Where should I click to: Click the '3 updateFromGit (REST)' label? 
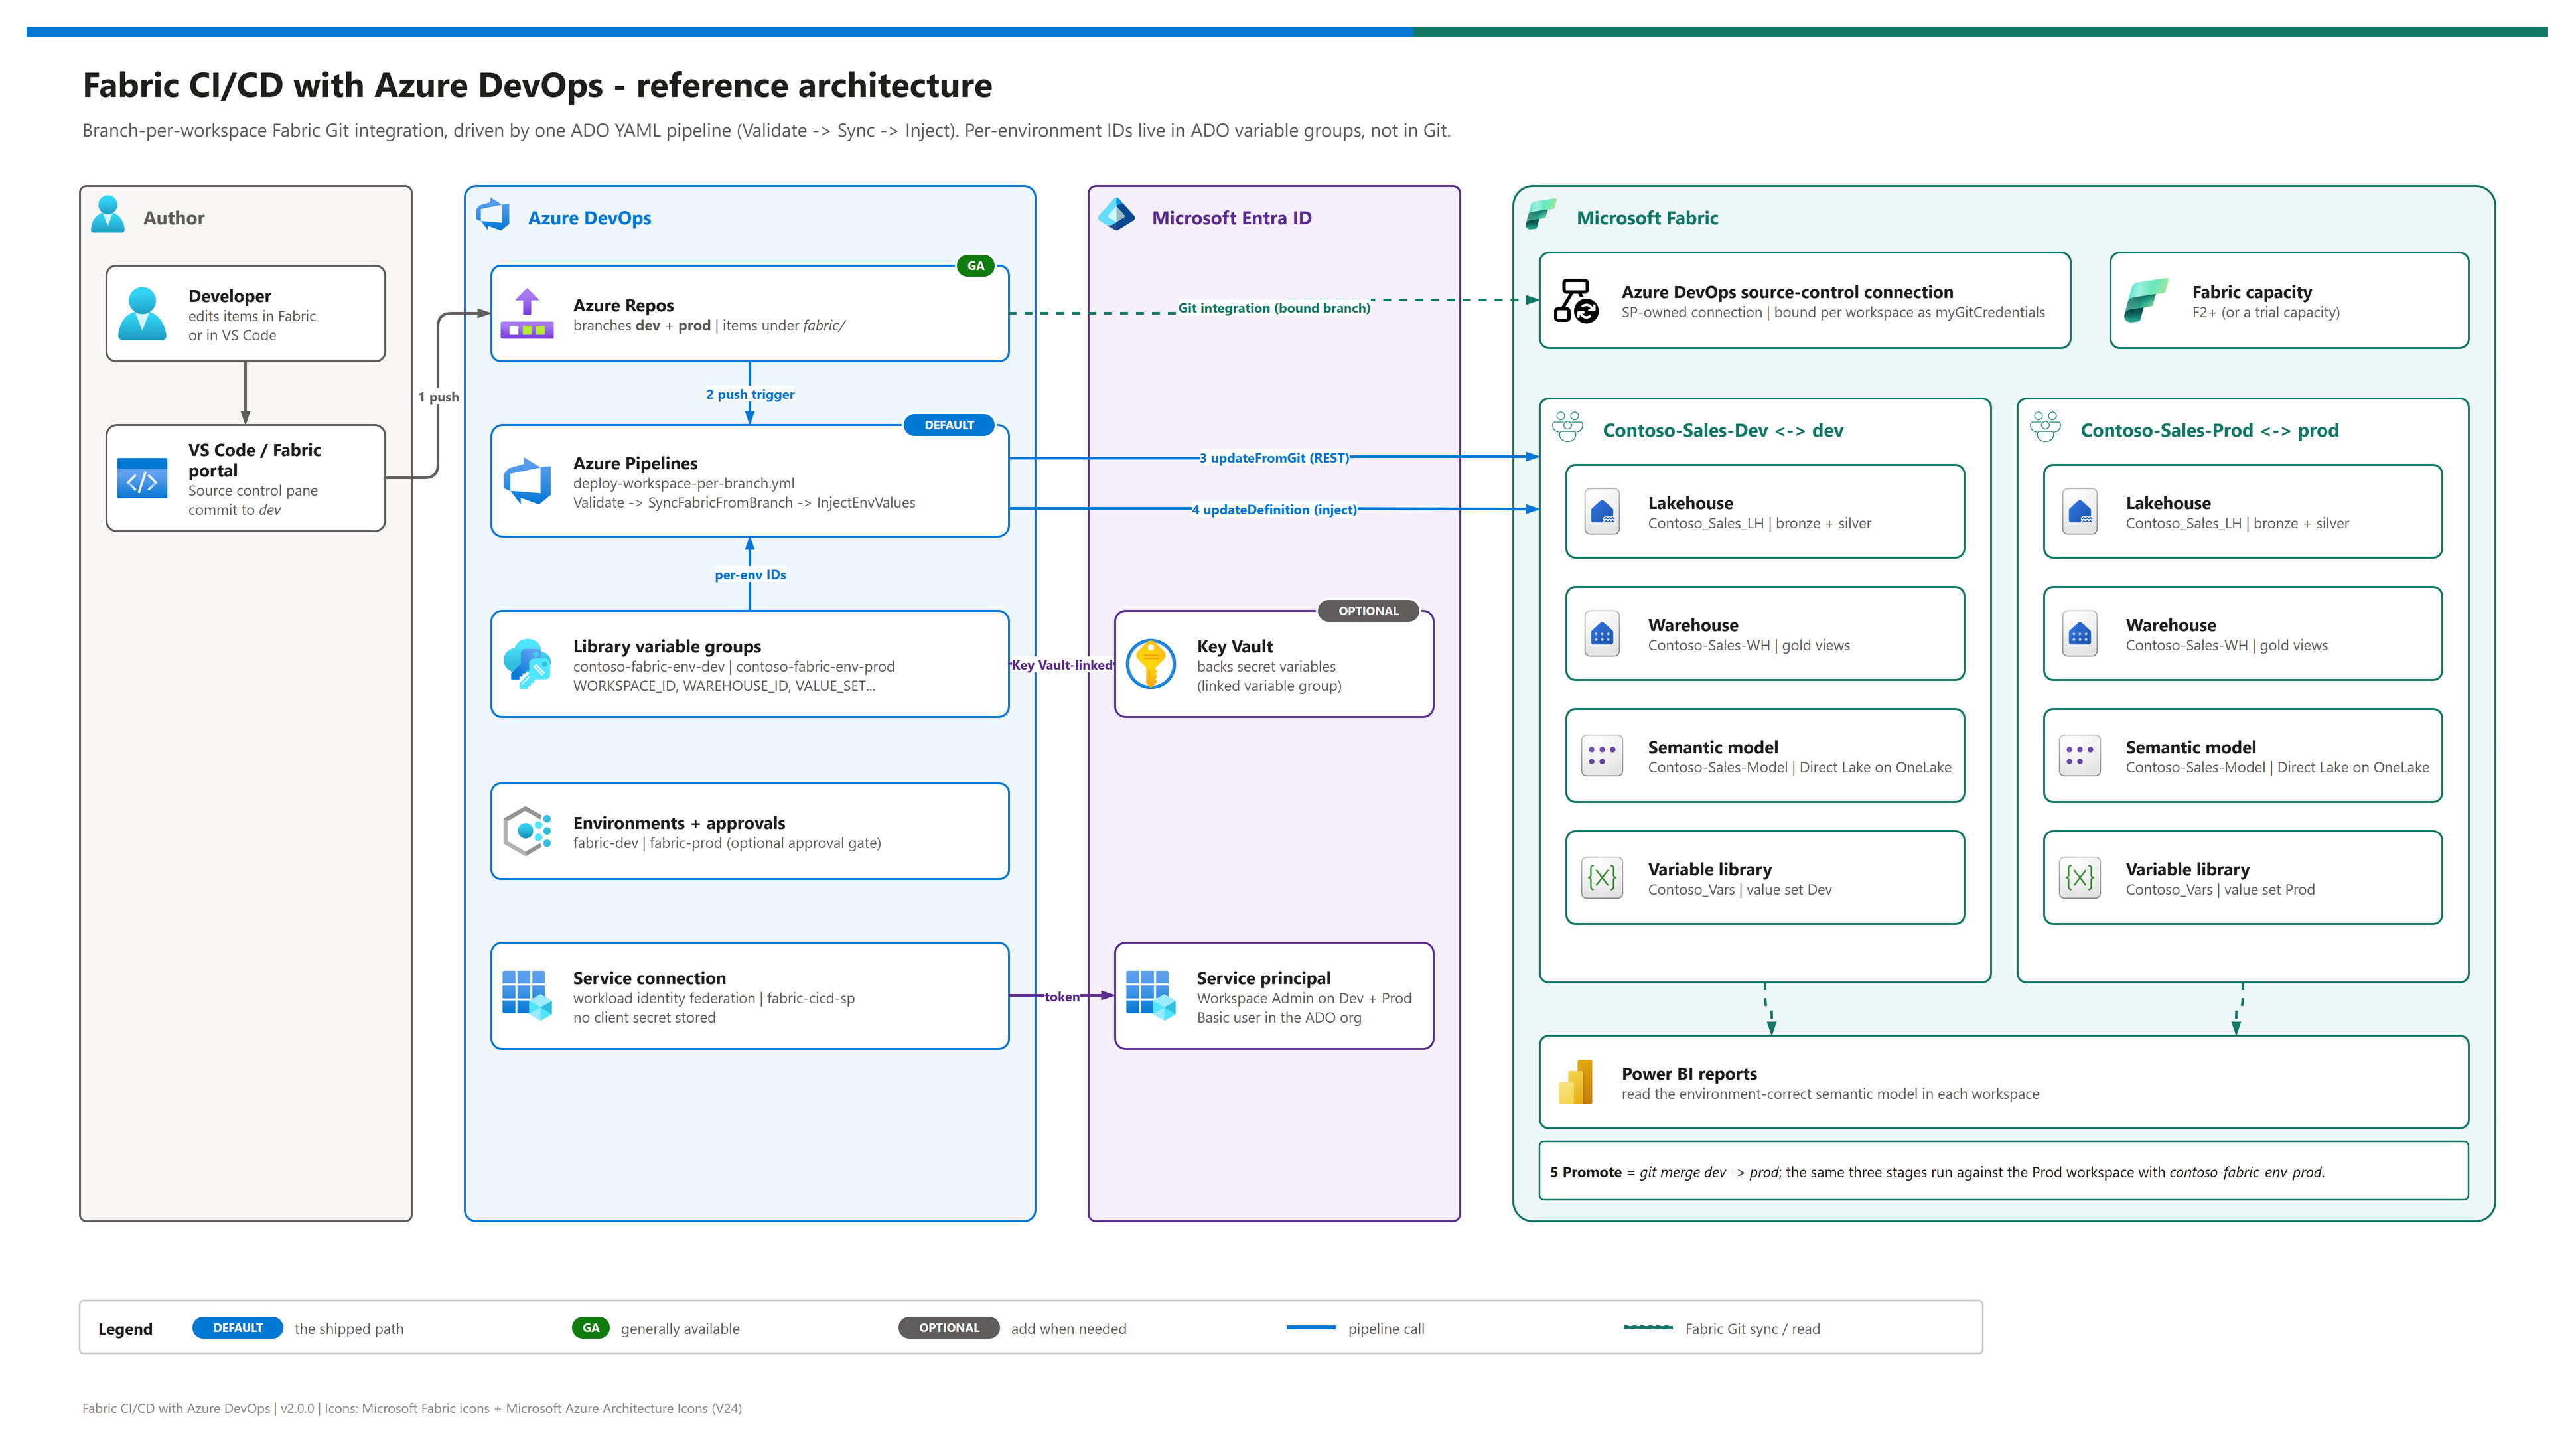click(1274, 458)
